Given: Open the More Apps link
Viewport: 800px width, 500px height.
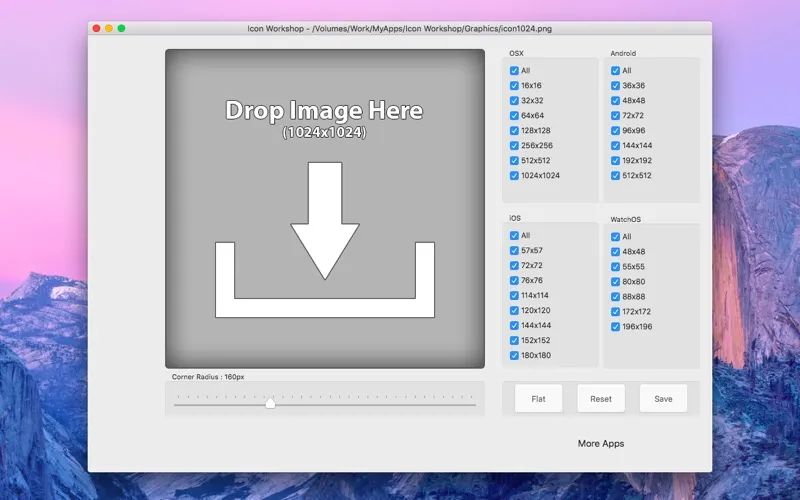Looking at the screenshot, I should [x=601, y=444].
